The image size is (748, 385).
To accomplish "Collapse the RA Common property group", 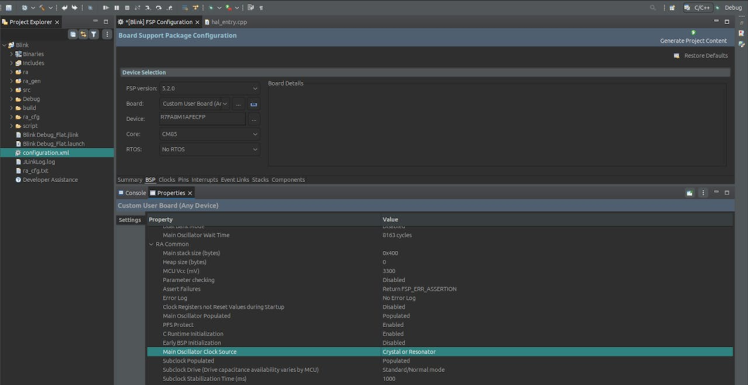I will coord(151,244).
